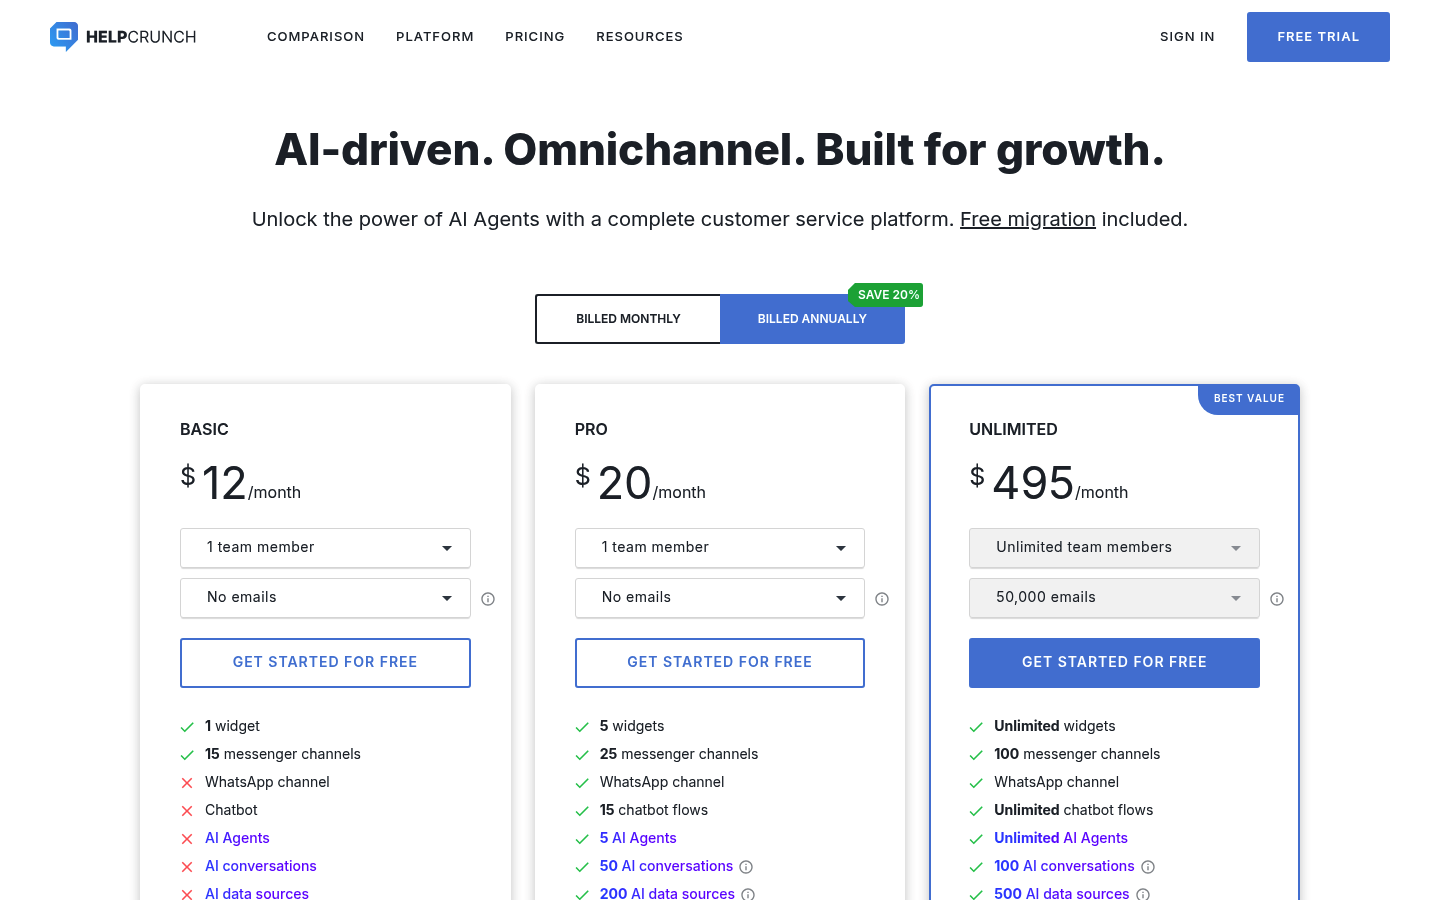This screenshot has height=900, width=1440.
Task: Click info icon next to 50 AI conversations
Action: (746, 867)
